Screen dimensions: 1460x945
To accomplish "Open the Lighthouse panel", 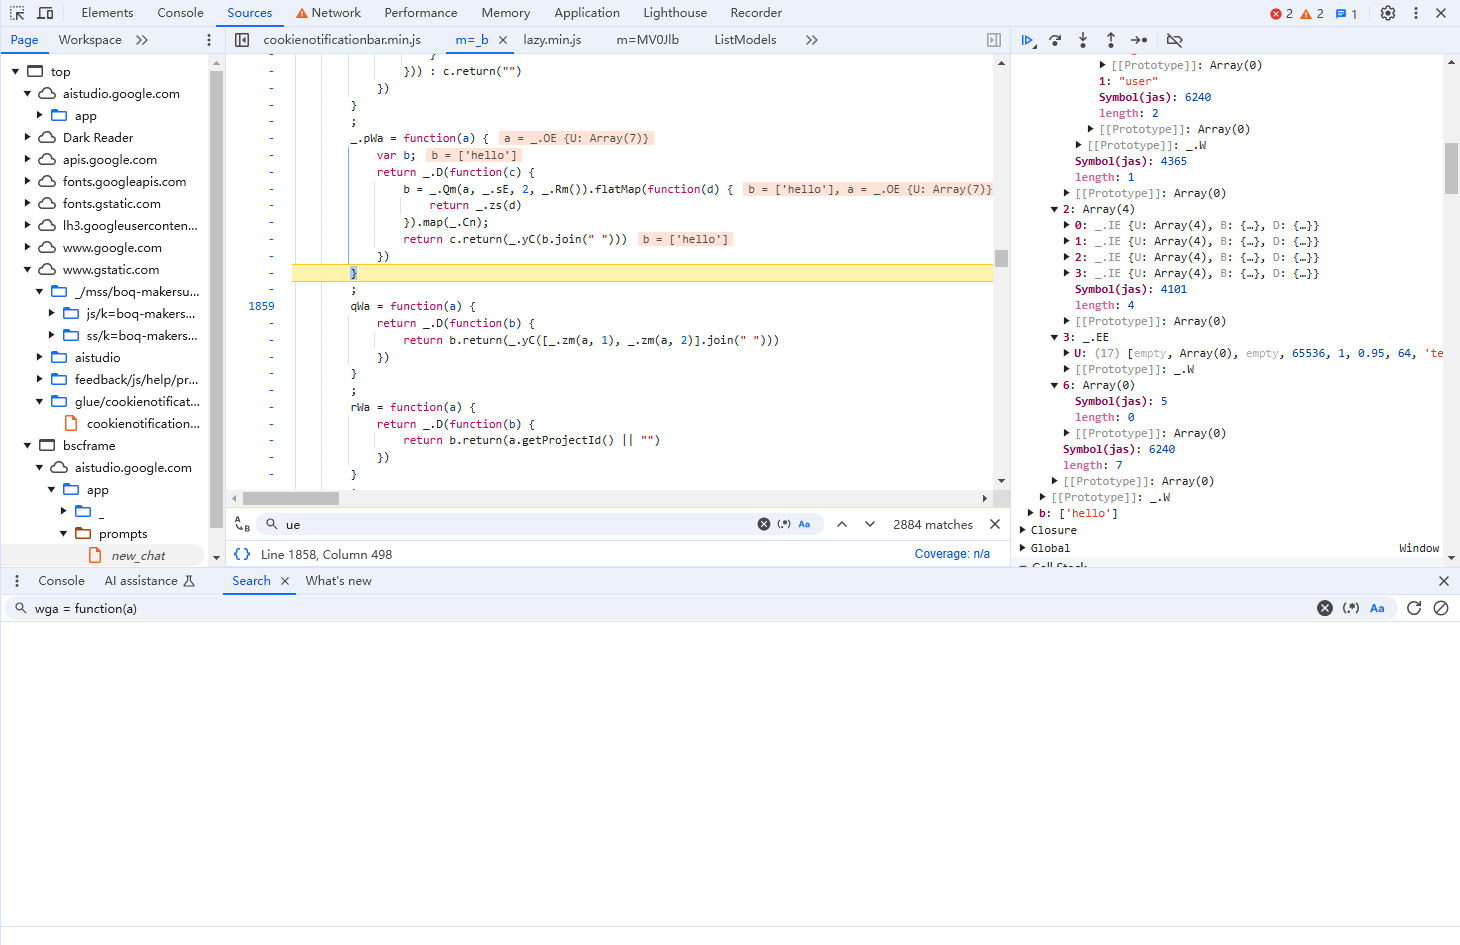I will pyautogui.click(x=675, y=13).
